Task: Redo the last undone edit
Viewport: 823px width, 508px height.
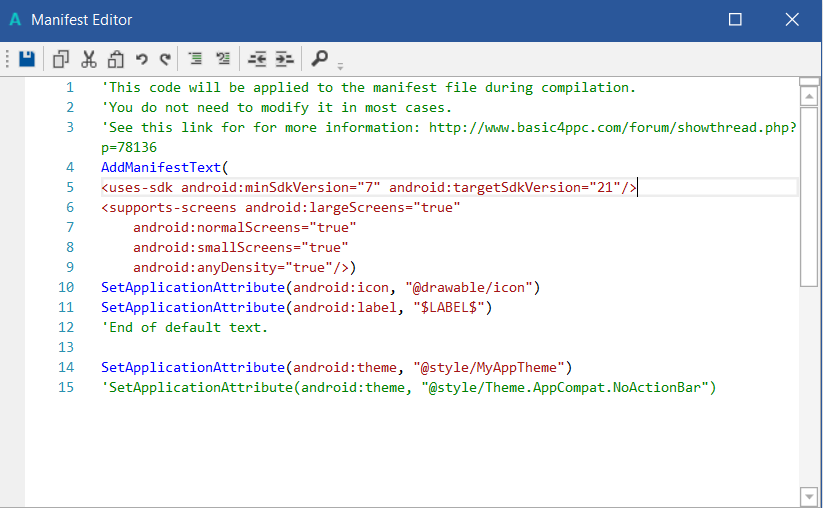Action: (165, 59)
